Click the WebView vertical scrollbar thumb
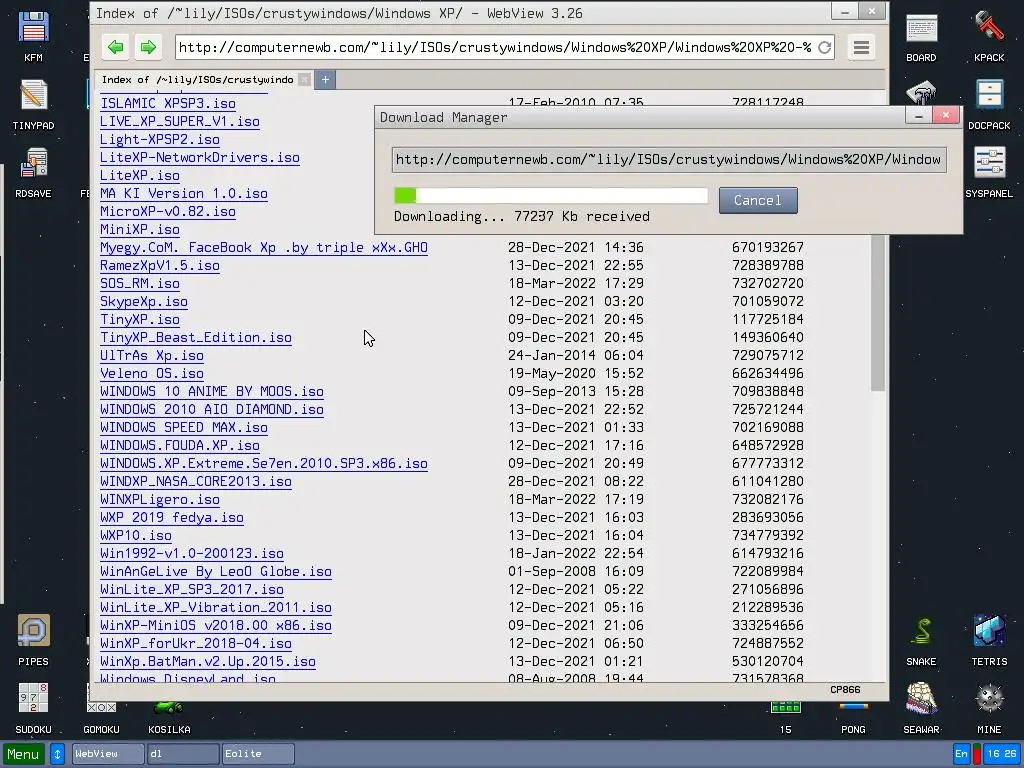The image size is (1024, 768). click(878, 312)
